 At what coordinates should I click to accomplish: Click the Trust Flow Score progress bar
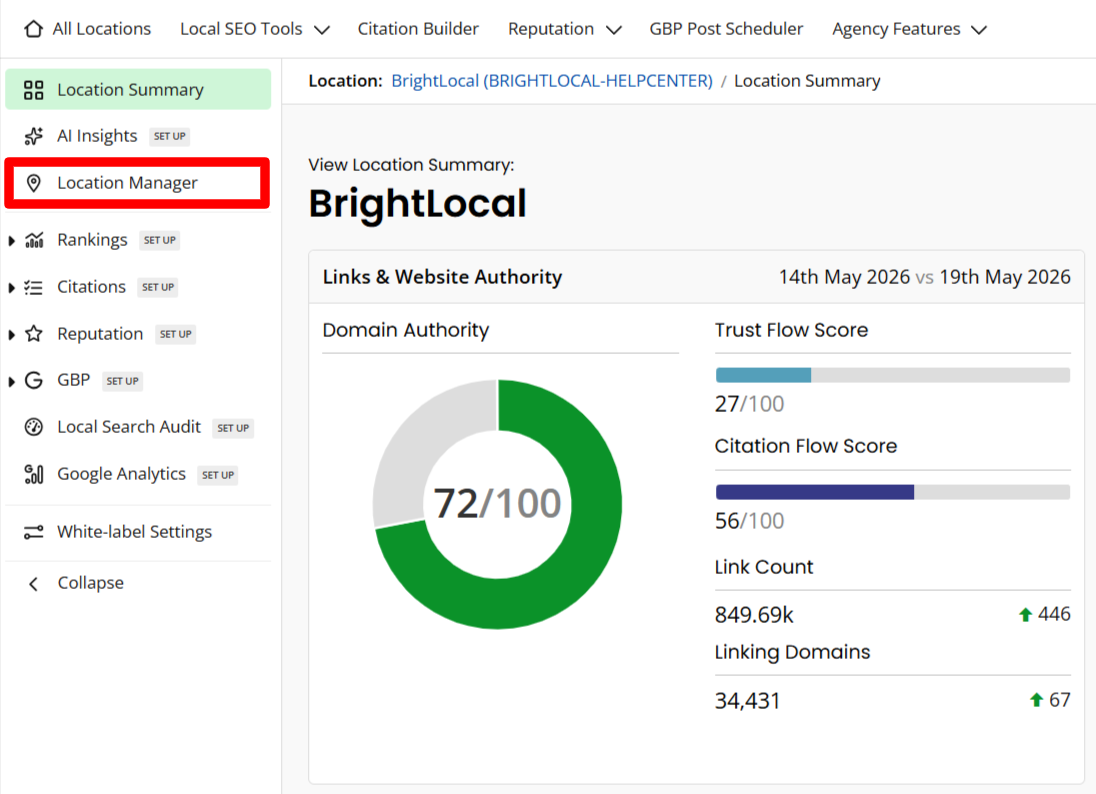[893, 375]
